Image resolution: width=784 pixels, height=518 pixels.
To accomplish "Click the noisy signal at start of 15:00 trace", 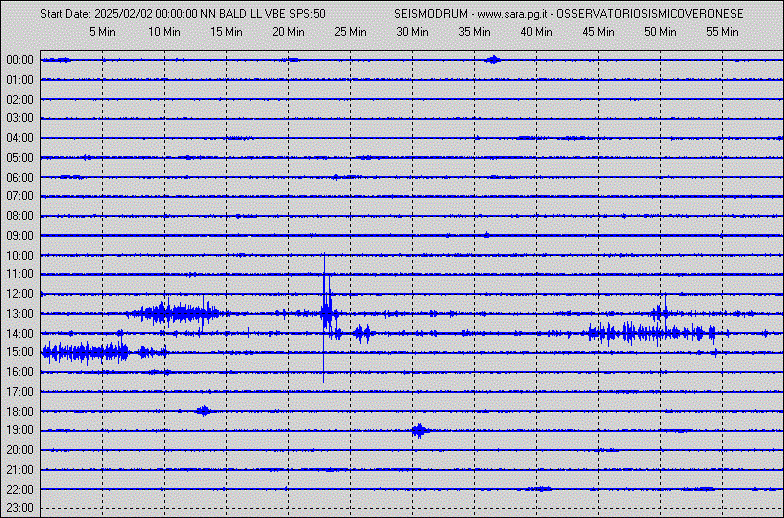I will pos(85,352).
